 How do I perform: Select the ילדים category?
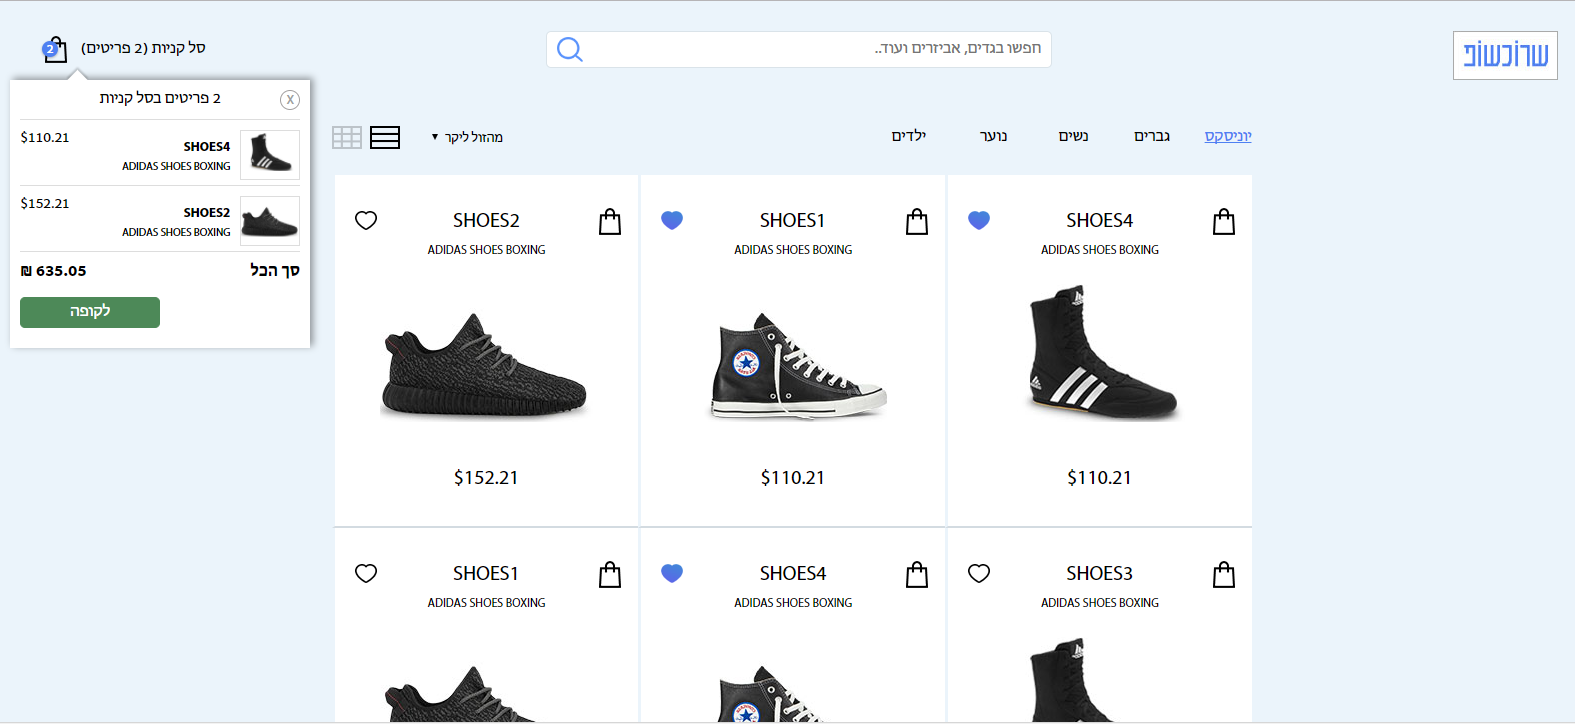click(x=909, y=136)
